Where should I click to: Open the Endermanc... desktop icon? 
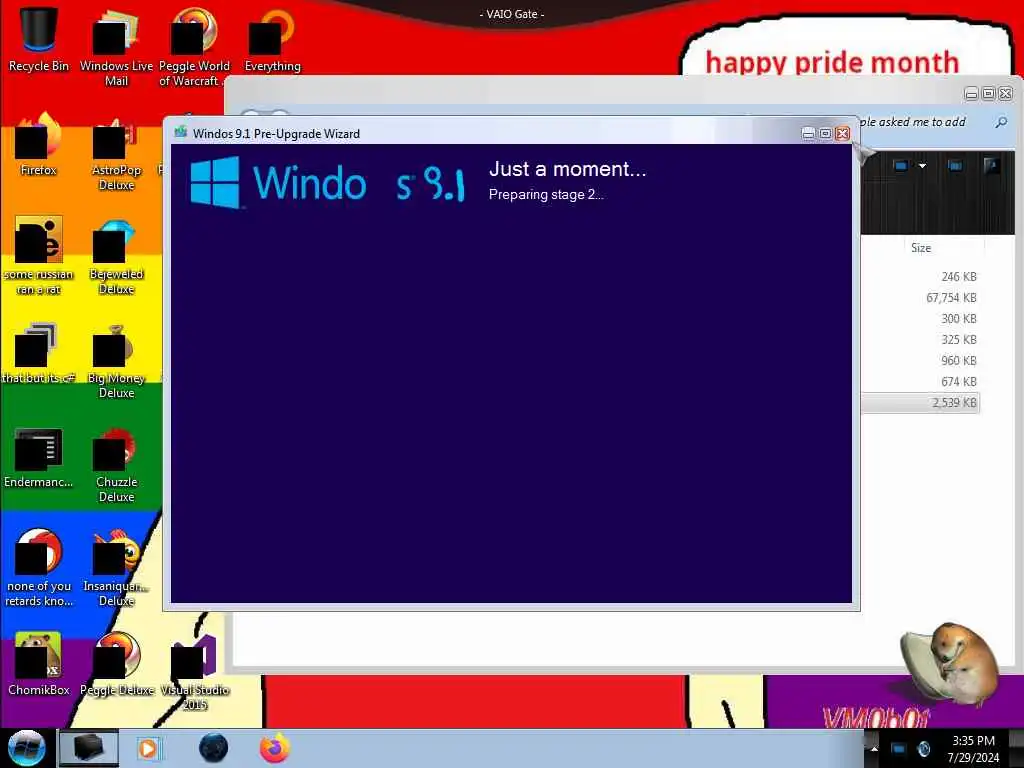click(39, 458)
